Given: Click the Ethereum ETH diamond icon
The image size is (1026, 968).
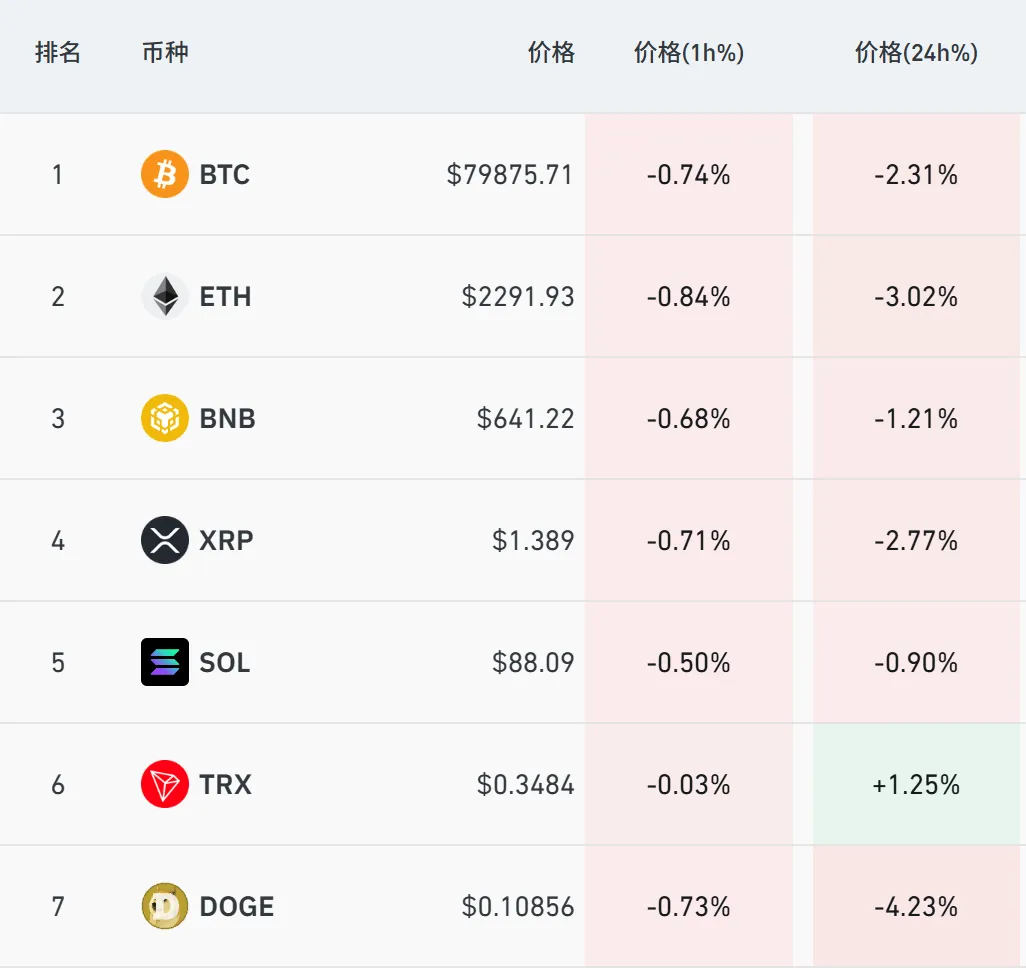Looking at the screenshot, I should (x=165, y=296).
